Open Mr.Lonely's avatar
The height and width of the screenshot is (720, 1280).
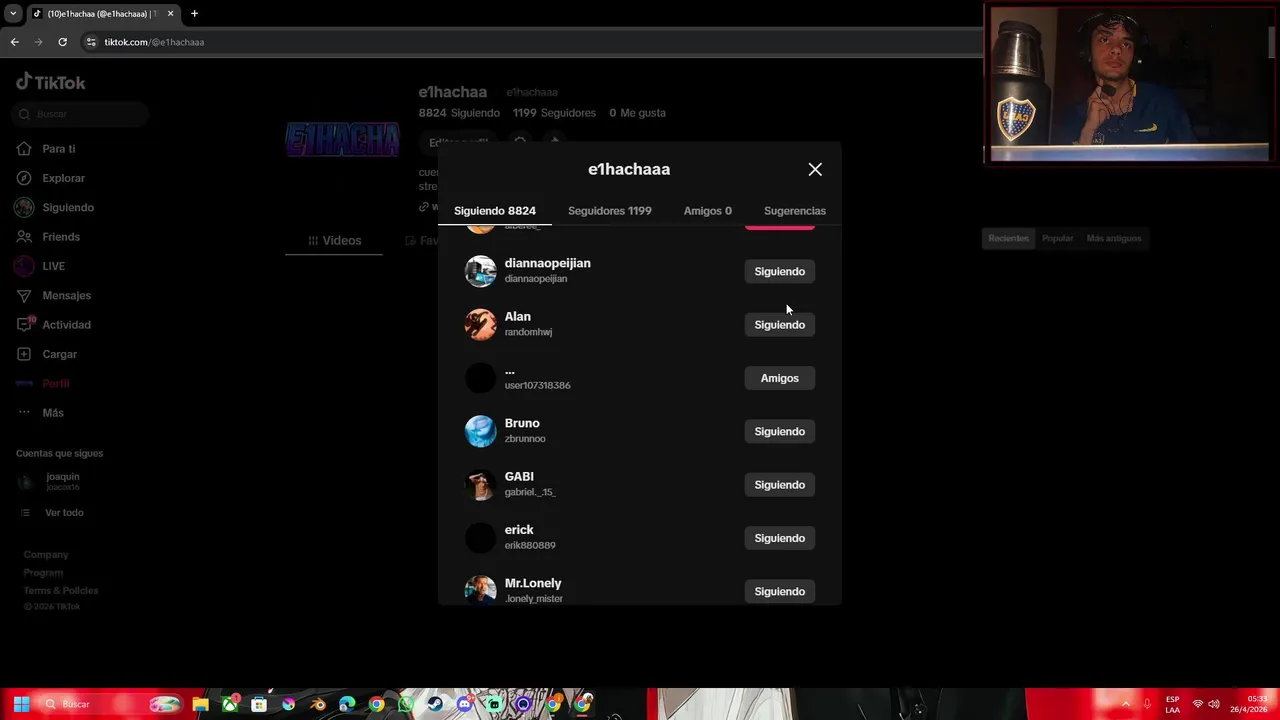point(480,591)
